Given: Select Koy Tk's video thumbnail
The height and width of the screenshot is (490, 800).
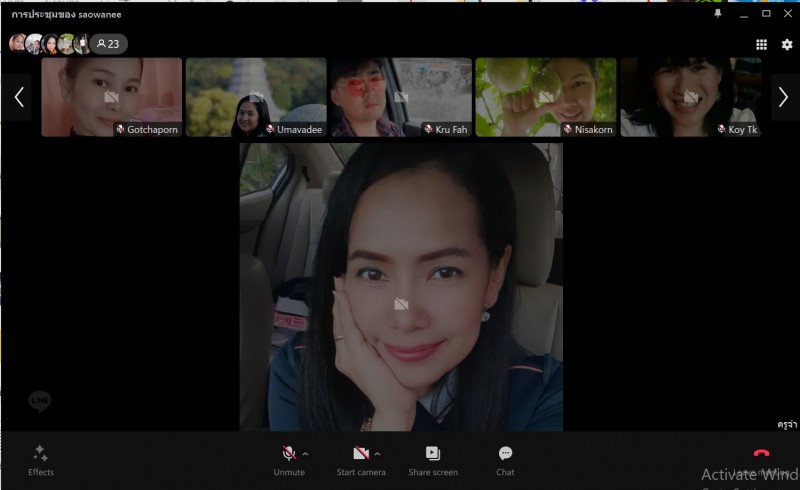Looking at the screenshot, I should [690, 97].
